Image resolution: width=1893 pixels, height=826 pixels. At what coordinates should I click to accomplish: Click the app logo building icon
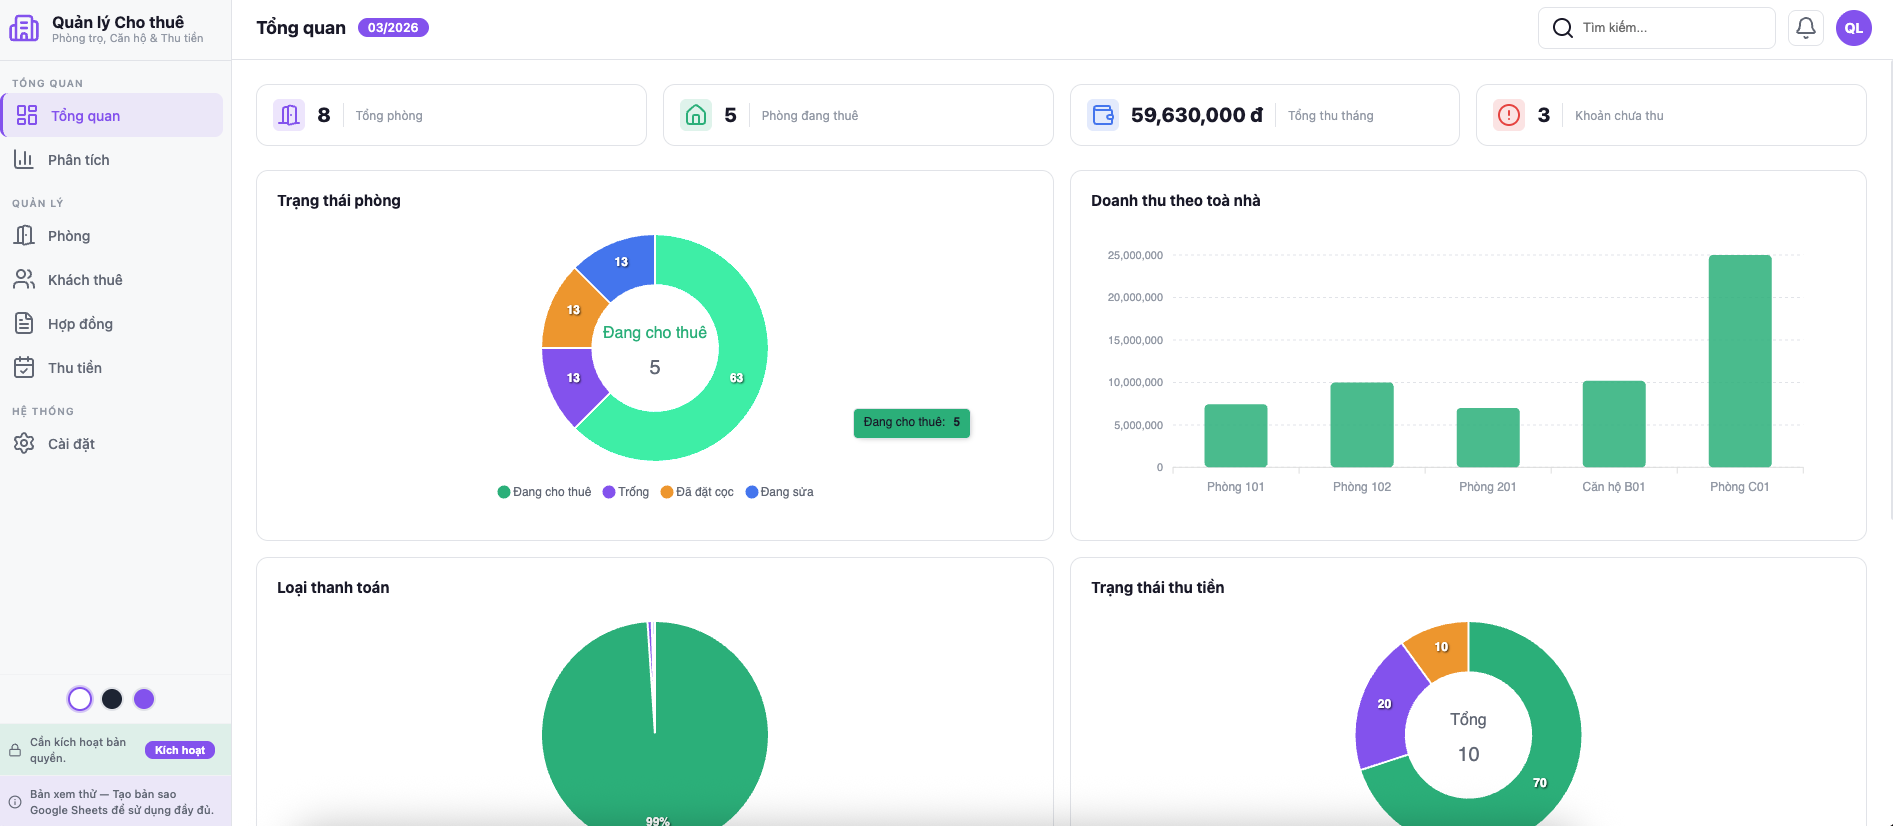coord(24,28)
